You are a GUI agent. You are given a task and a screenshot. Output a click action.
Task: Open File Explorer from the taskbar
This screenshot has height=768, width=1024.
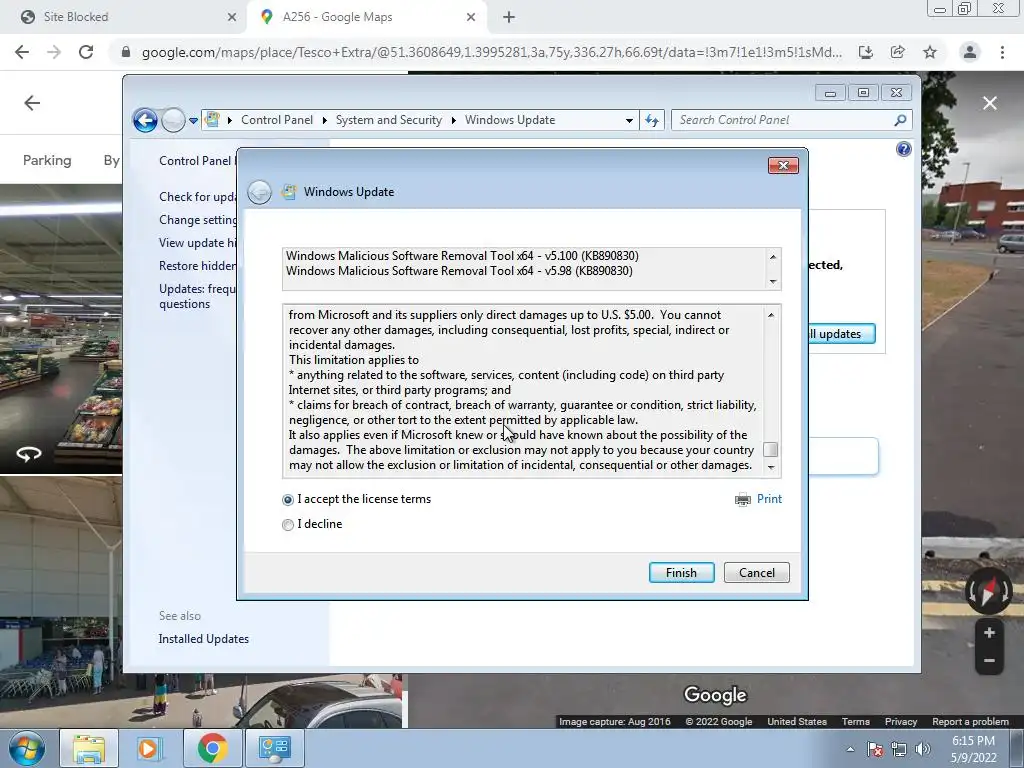[89, 748]
